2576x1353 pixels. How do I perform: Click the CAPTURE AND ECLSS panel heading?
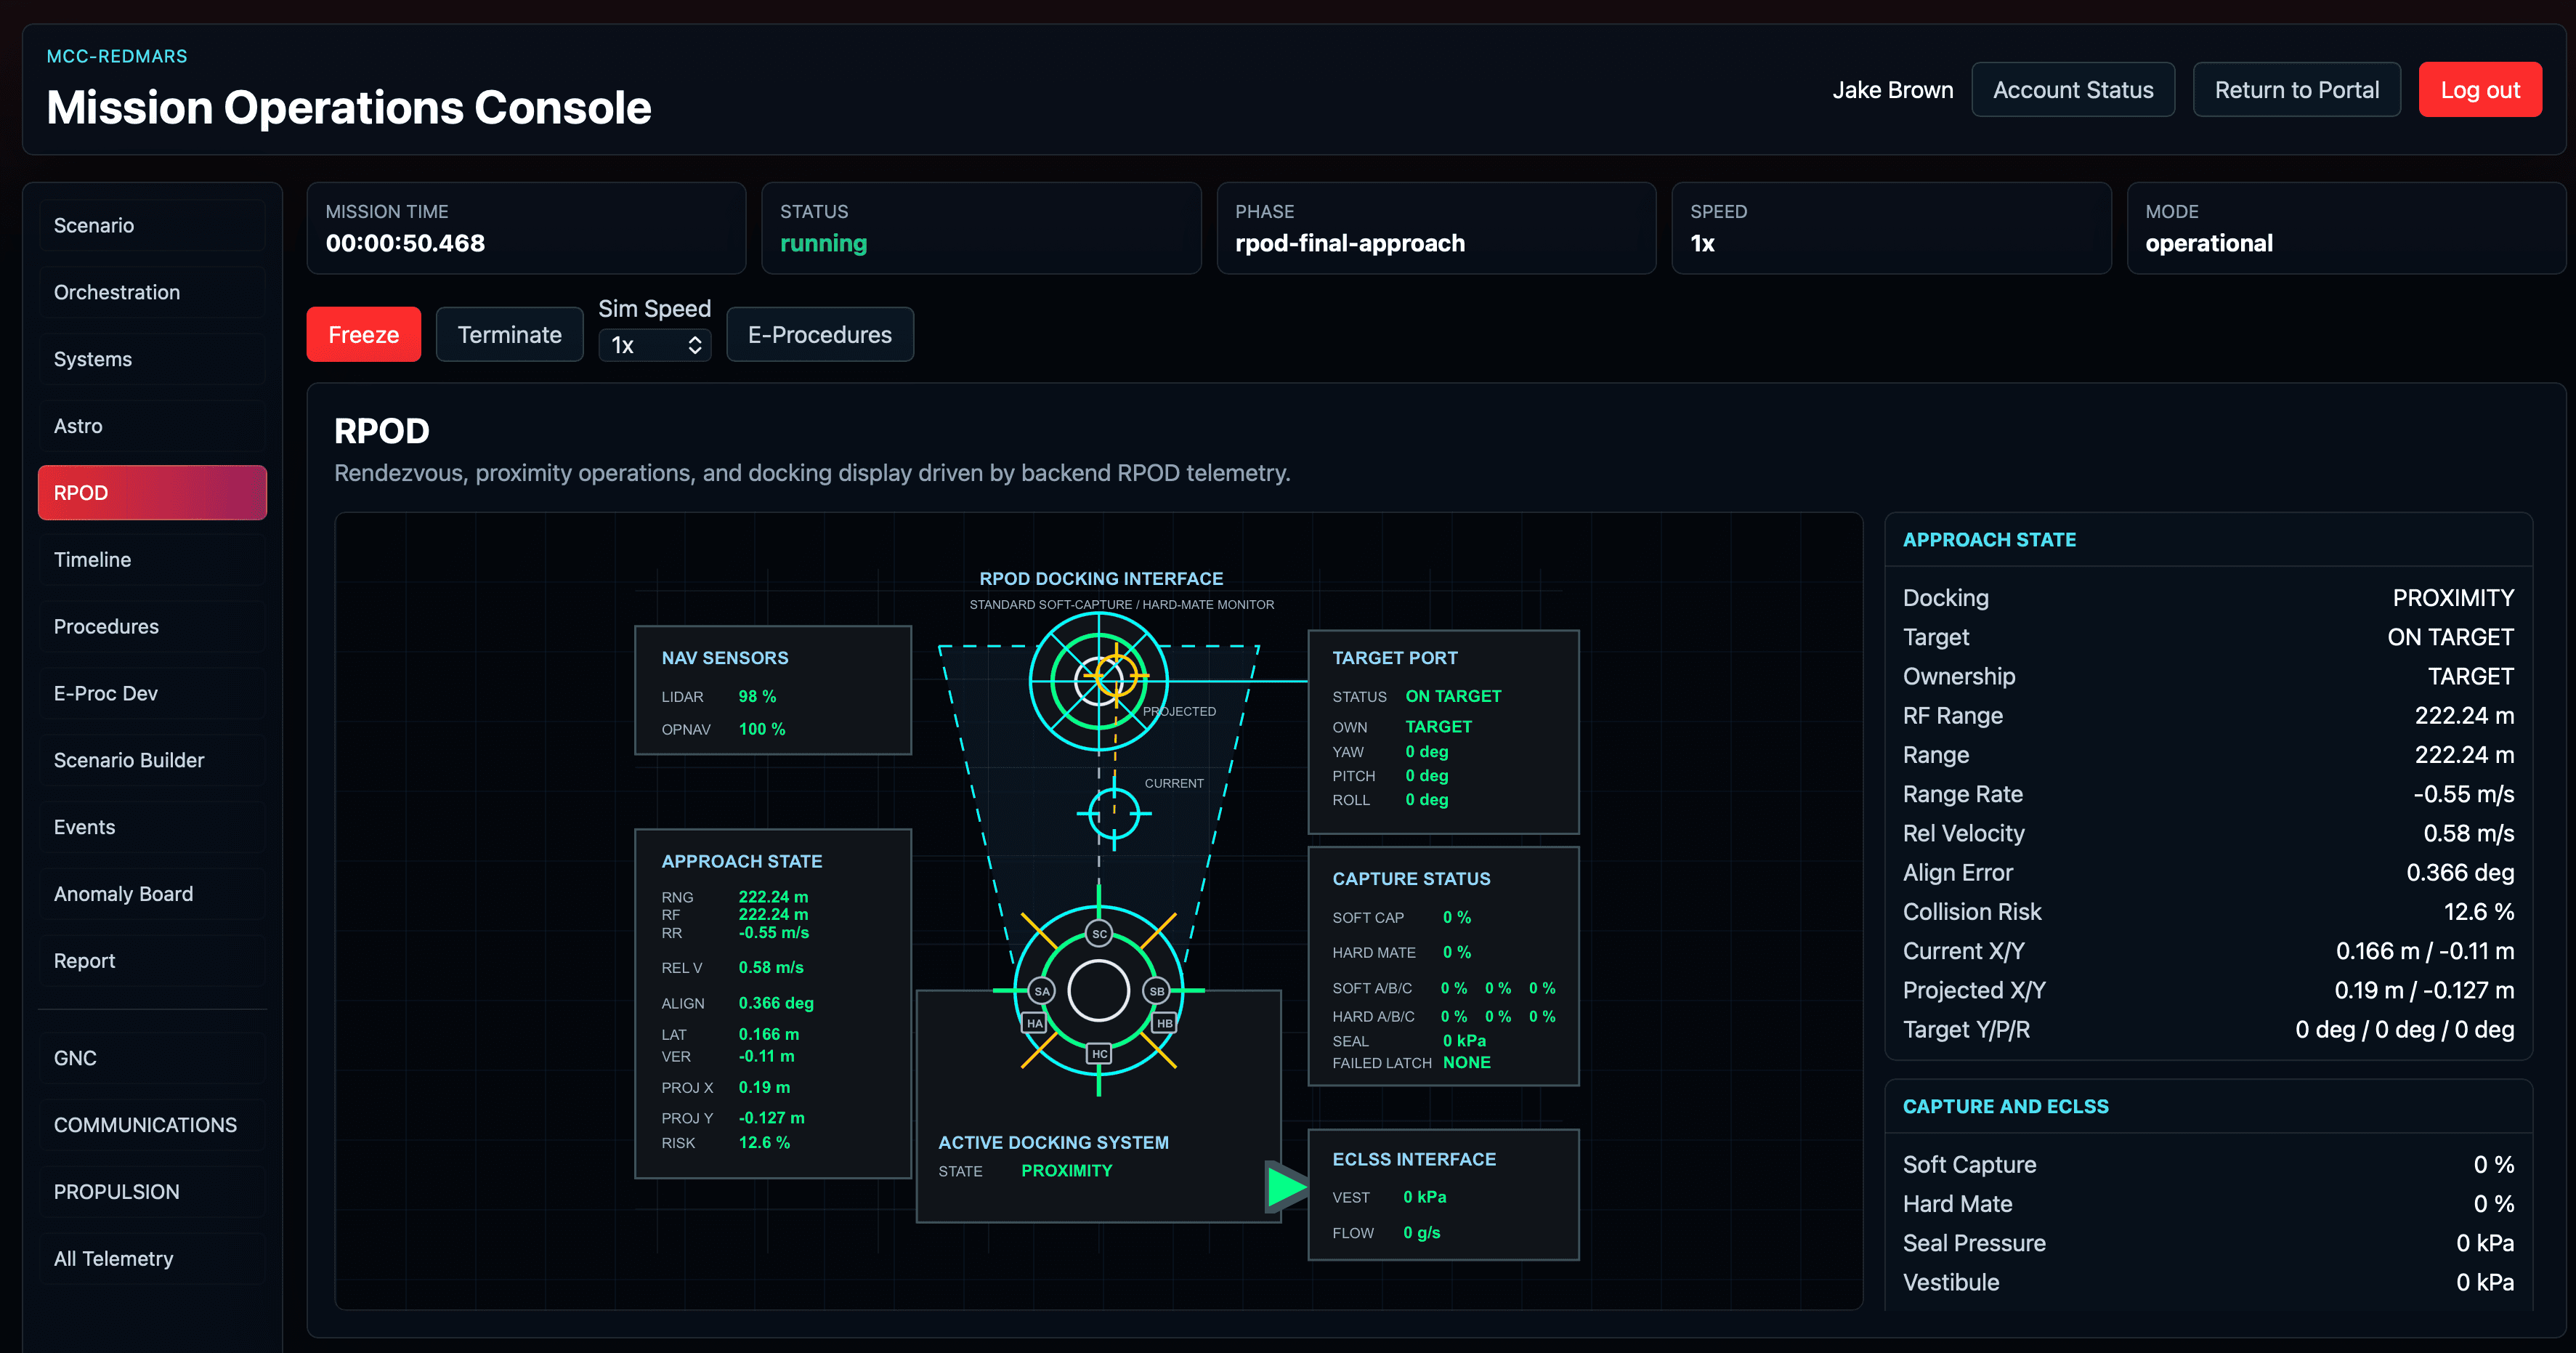click(2005, 1107)
